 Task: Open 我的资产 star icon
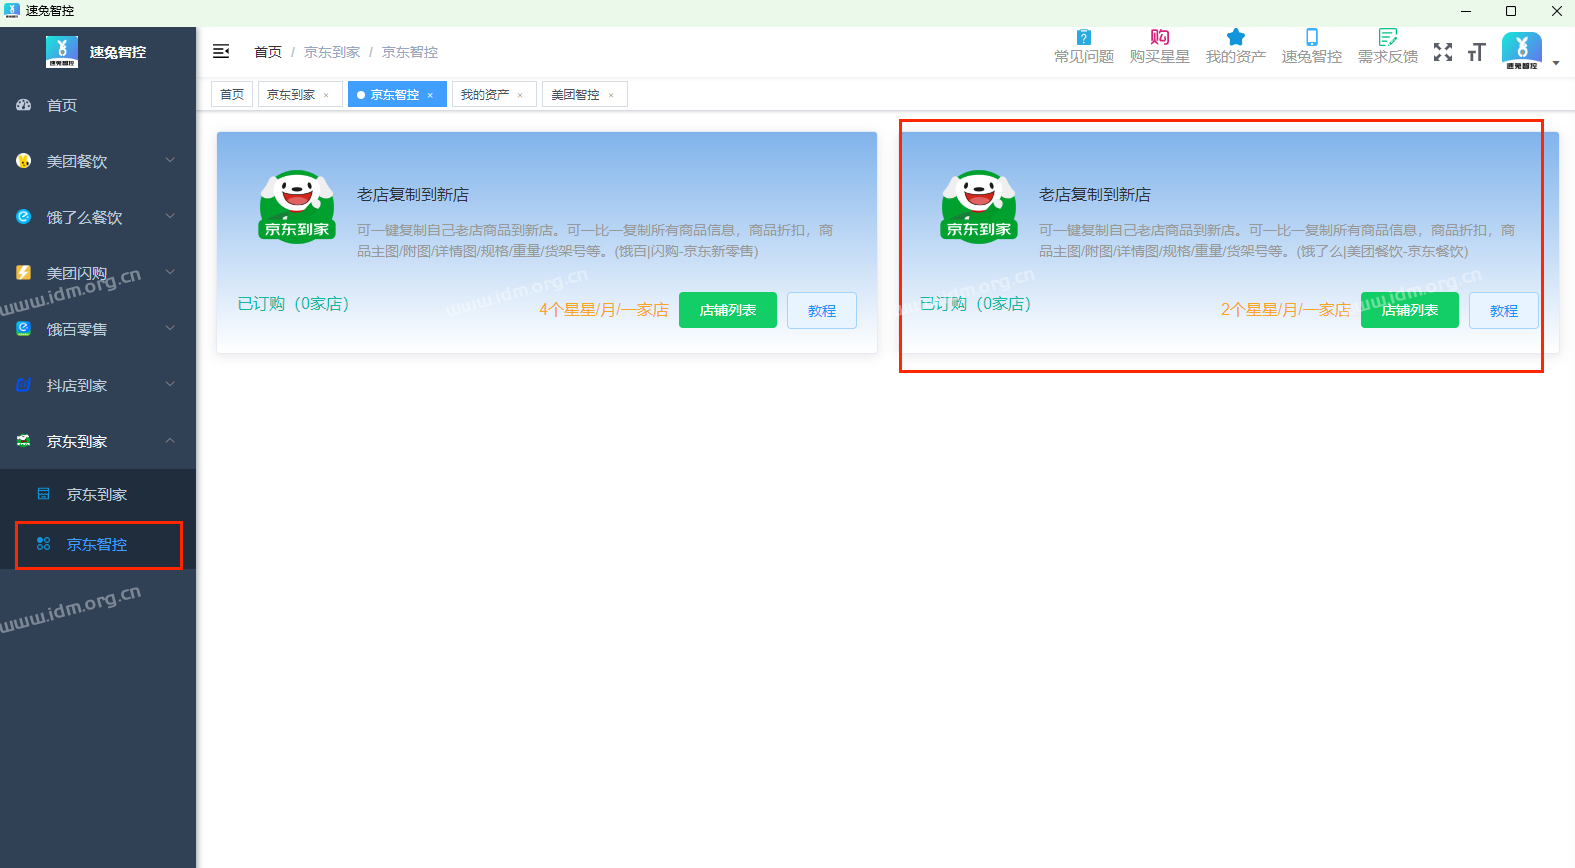pos(1236,37)
